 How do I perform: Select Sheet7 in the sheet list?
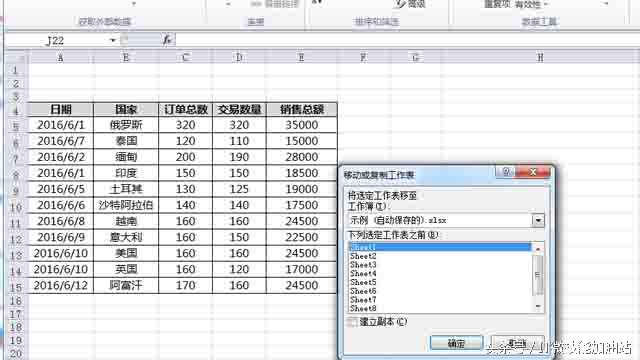(x=440, y=300)
